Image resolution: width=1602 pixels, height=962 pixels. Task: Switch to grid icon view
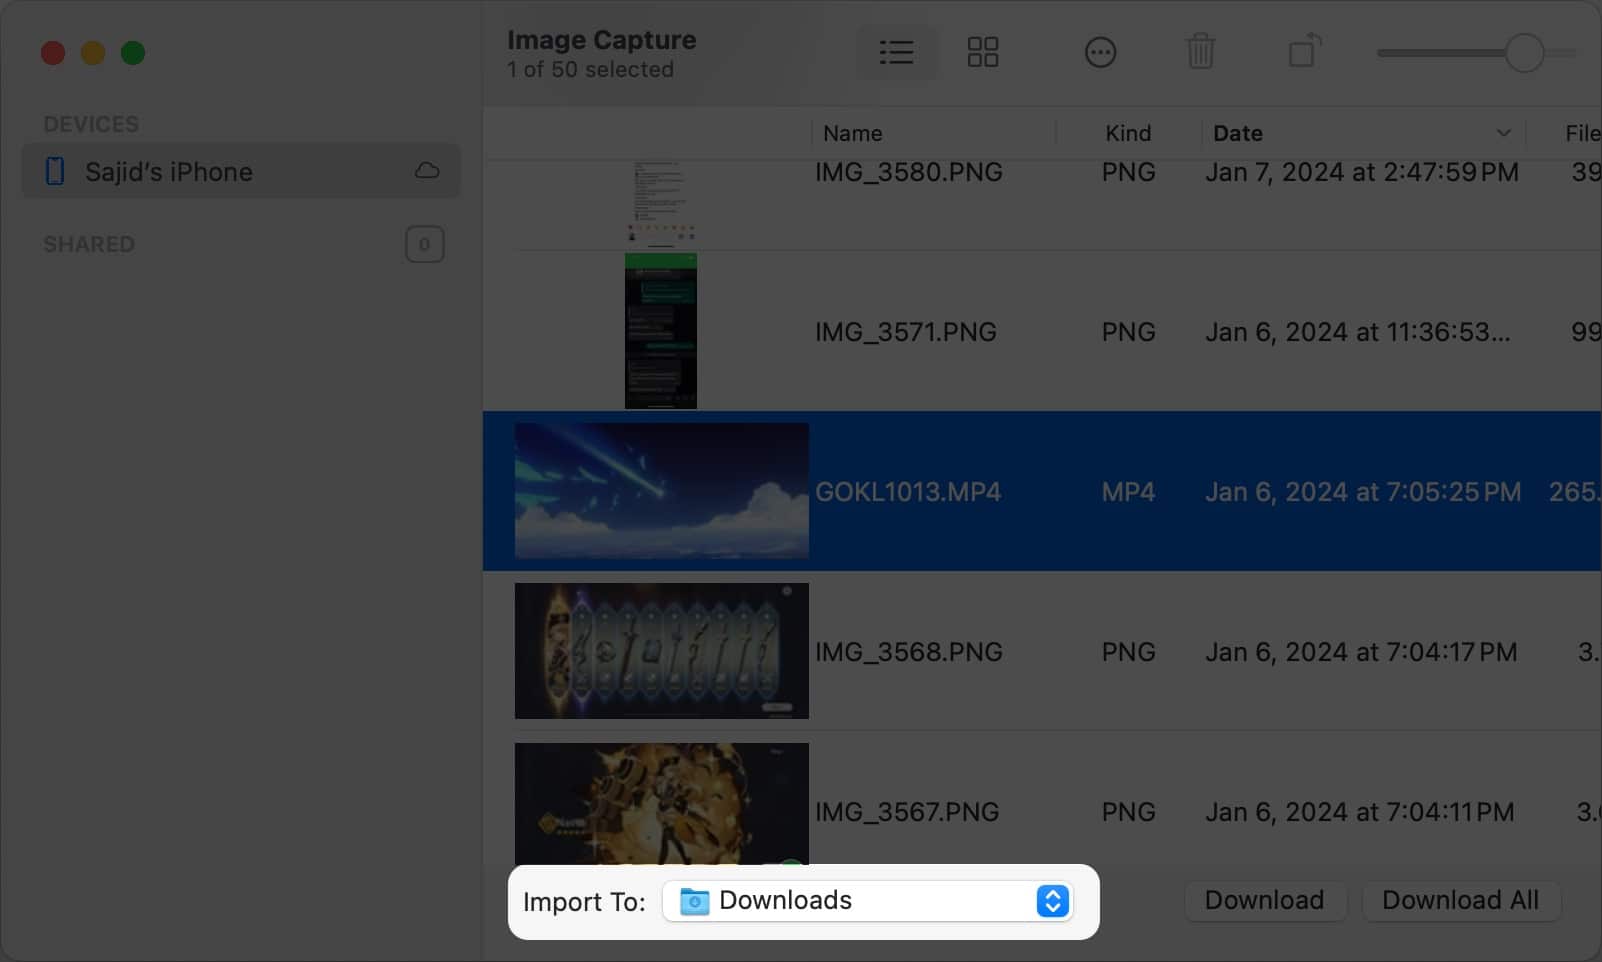[x=983, y=52]
